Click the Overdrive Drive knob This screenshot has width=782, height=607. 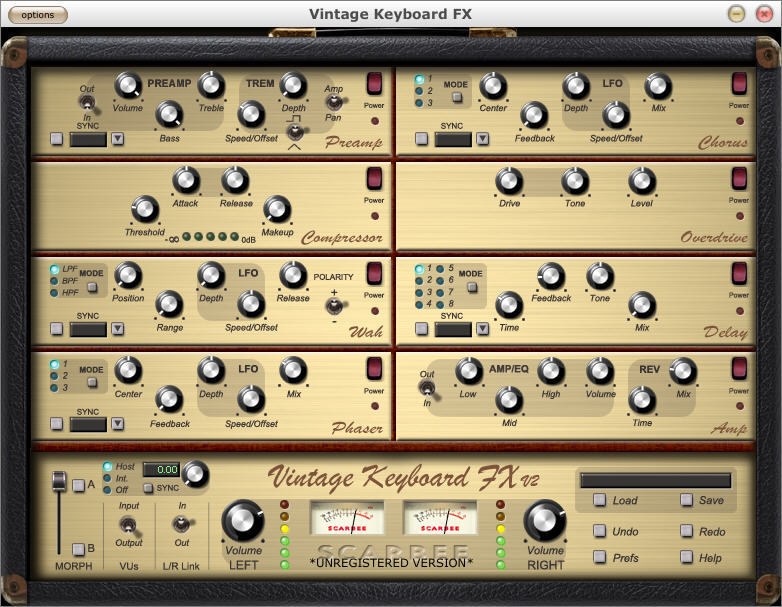(509, 181)
